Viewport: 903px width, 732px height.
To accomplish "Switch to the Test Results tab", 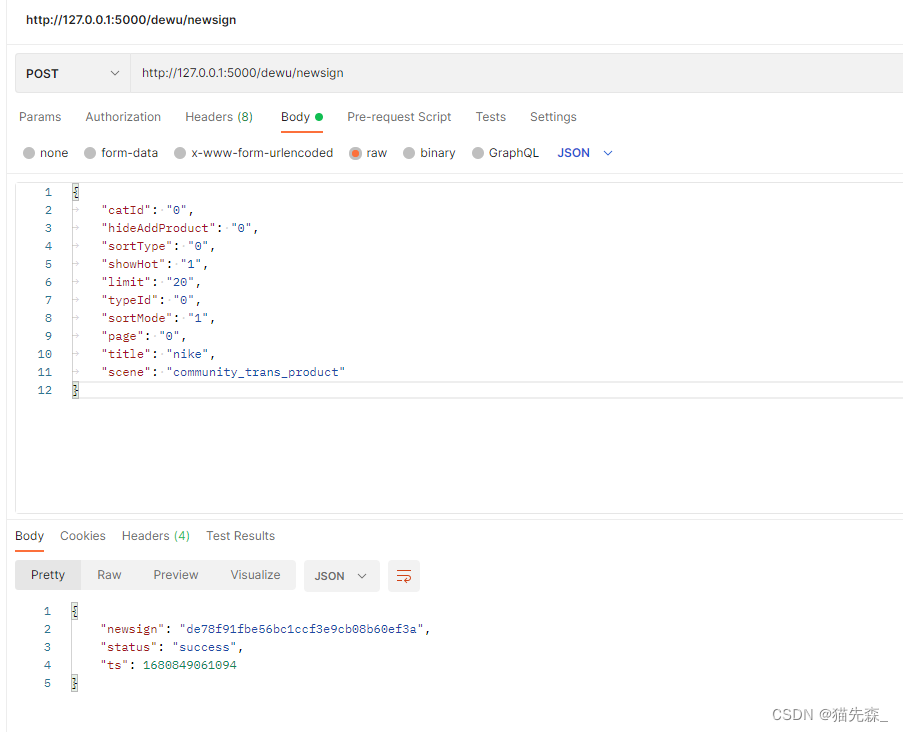I will [x=240, y=536].
